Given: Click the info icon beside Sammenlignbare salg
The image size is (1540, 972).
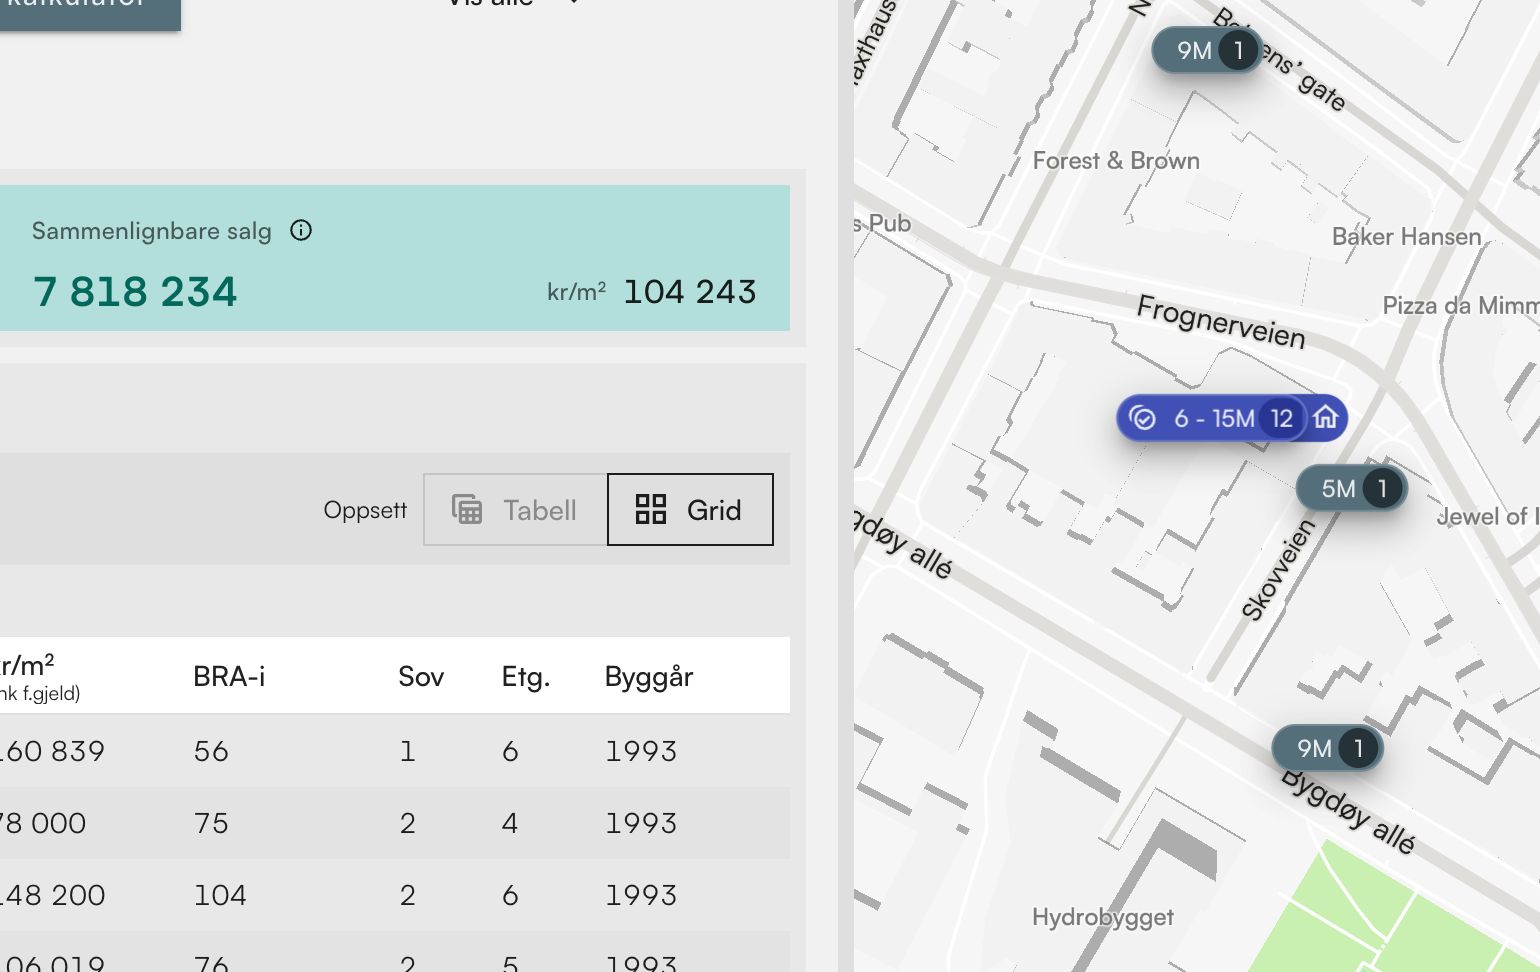Looking at the screenshot, I should click(301, 231).
